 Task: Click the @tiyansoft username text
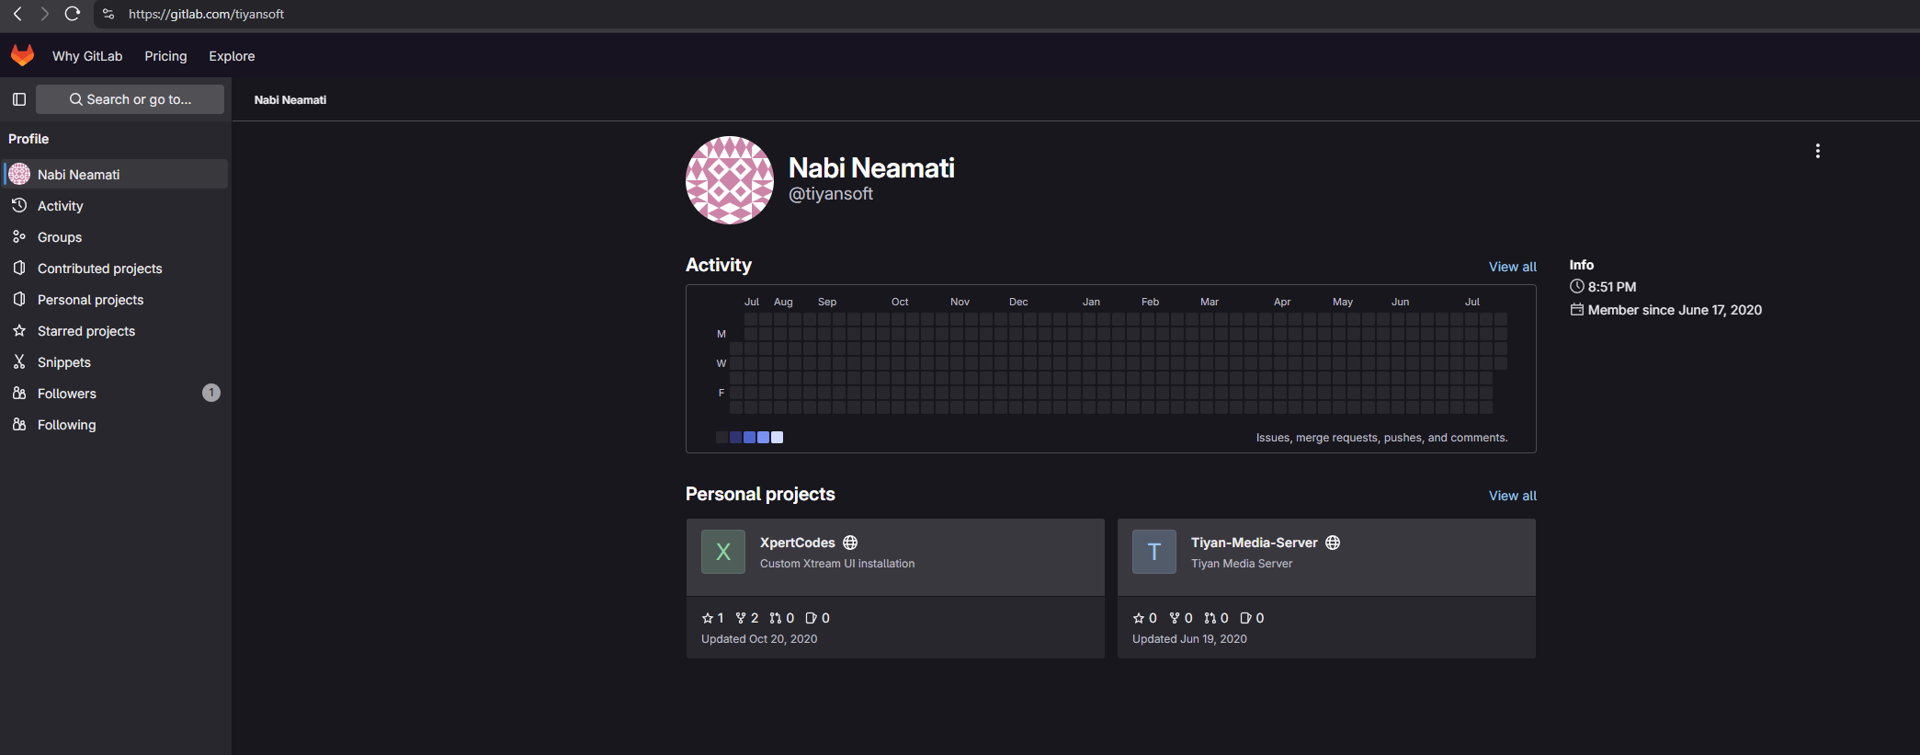pos(830,194)
